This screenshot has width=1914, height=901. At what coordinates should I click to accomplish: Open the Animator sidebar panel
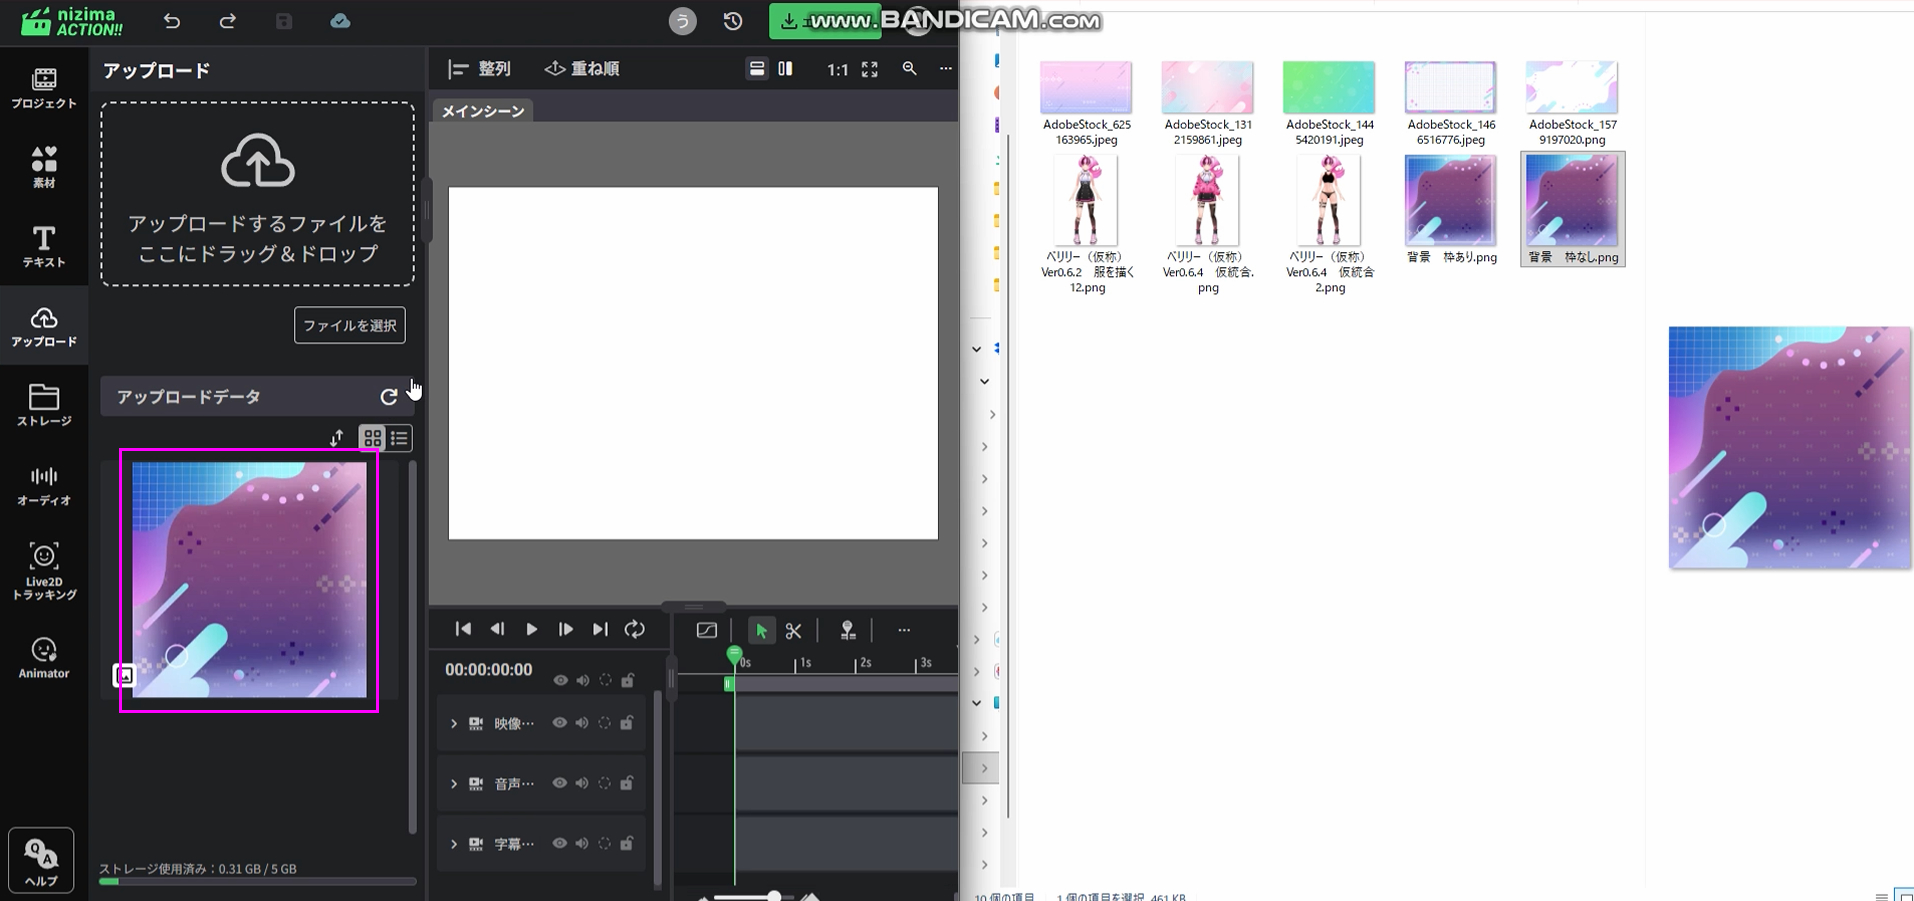point(44,658)
